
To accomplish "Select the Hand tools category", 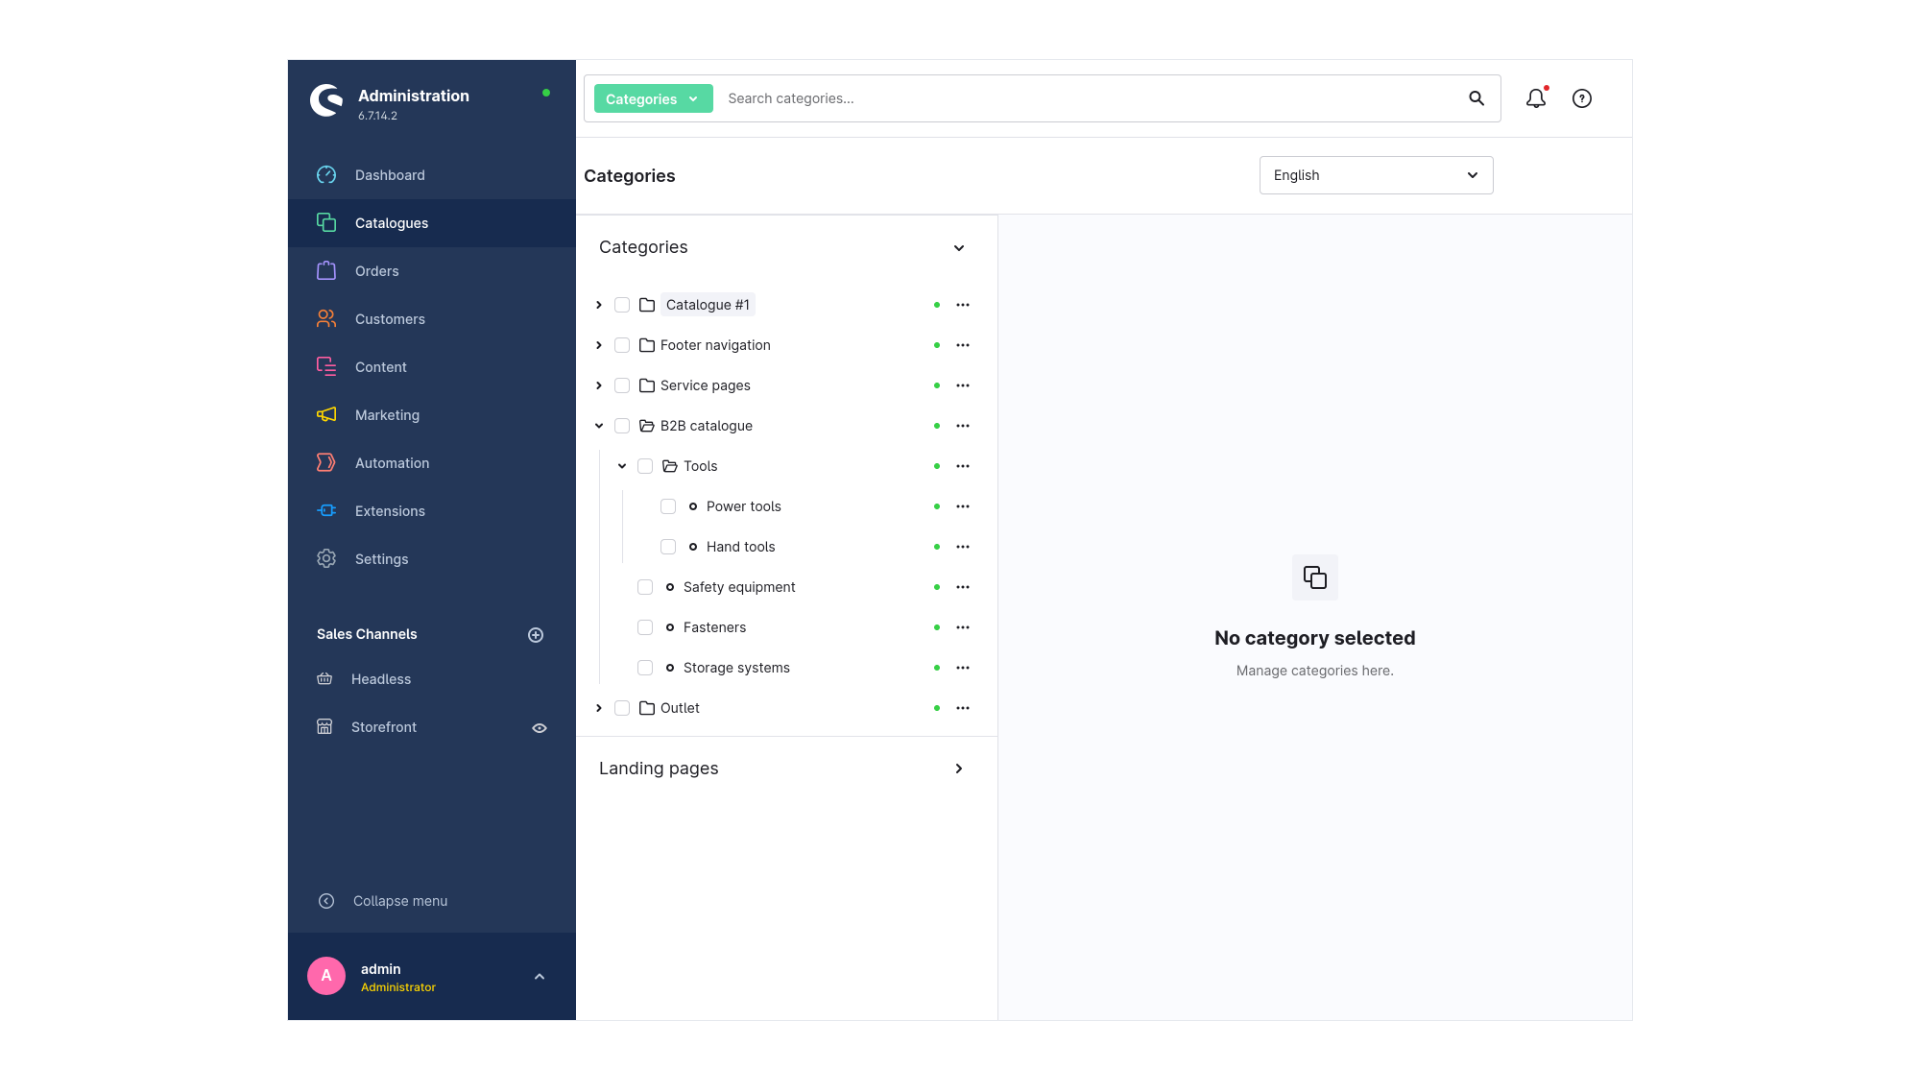I will pos(740,547).
